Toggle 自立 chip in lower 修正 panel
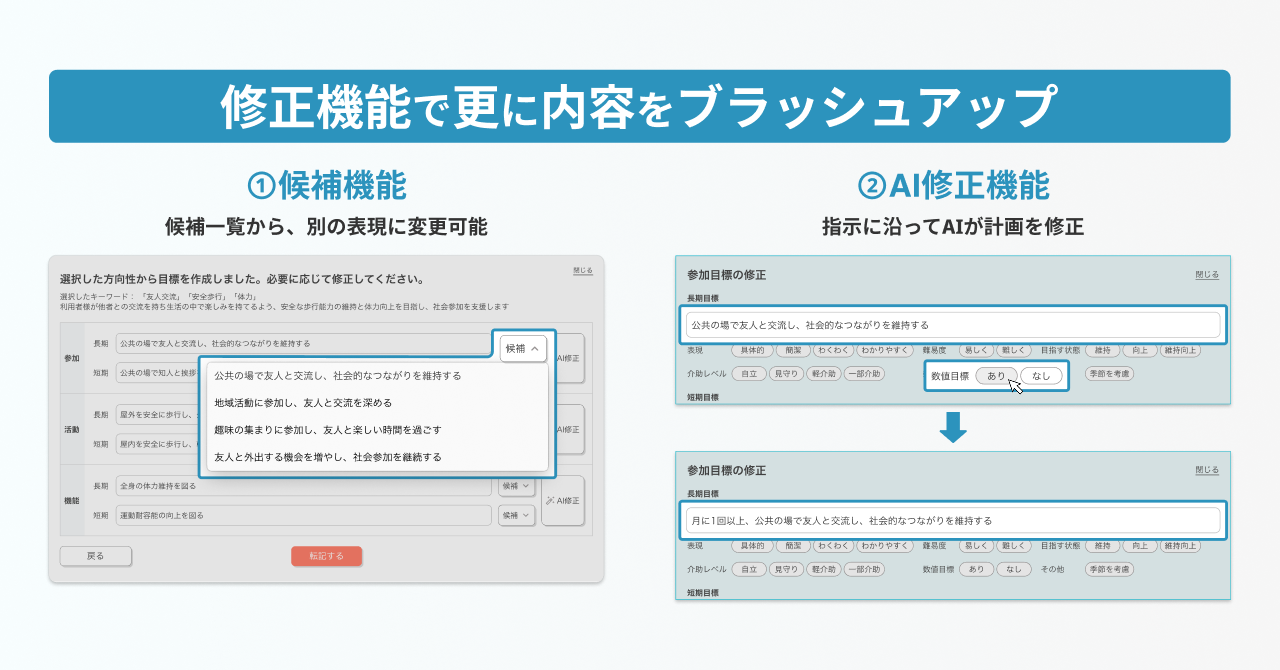This screenshot has height=670, width=1280. (749, 569)
